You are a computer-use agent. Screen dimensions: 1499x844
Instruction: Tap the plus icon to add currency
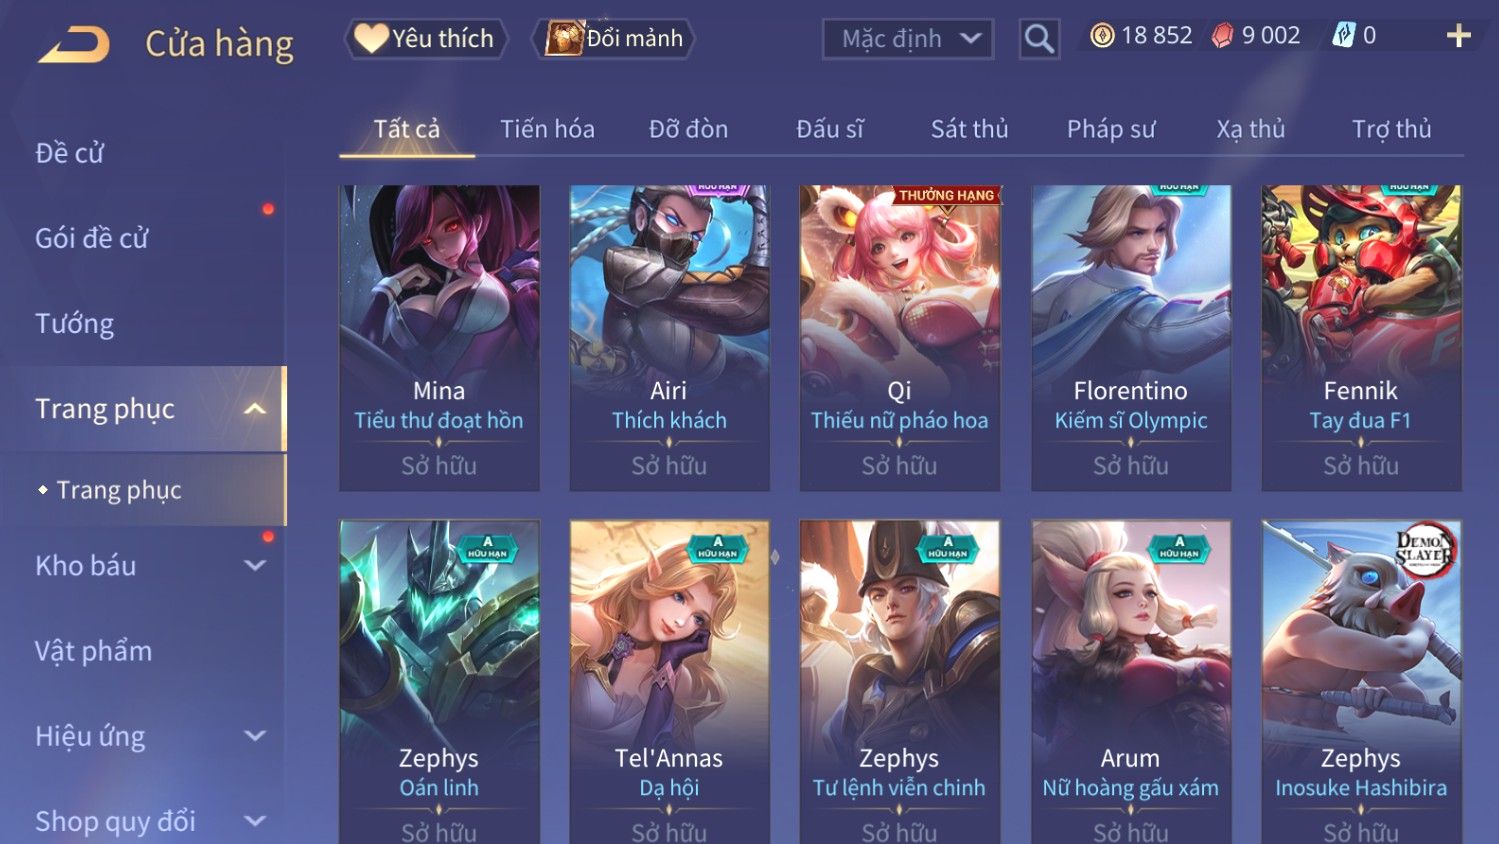tap(1459, 36)
